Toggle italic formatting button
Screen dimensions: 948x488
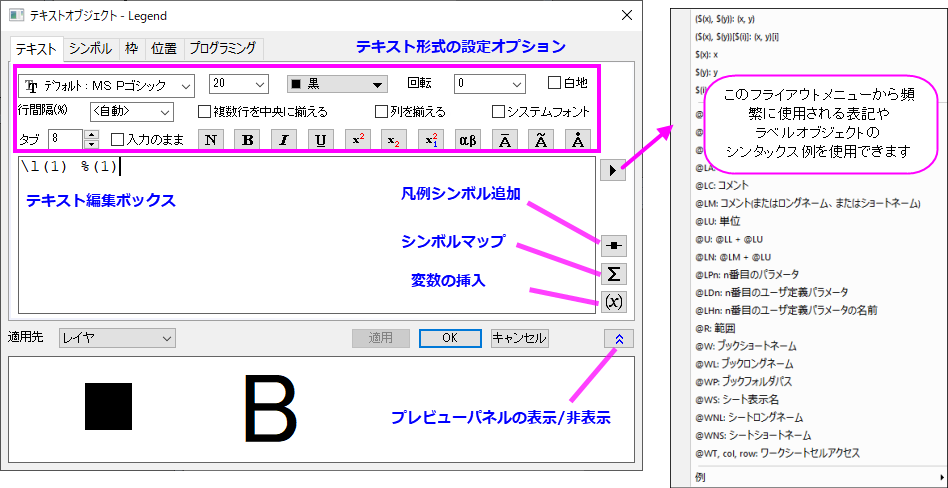pos(284,140)
